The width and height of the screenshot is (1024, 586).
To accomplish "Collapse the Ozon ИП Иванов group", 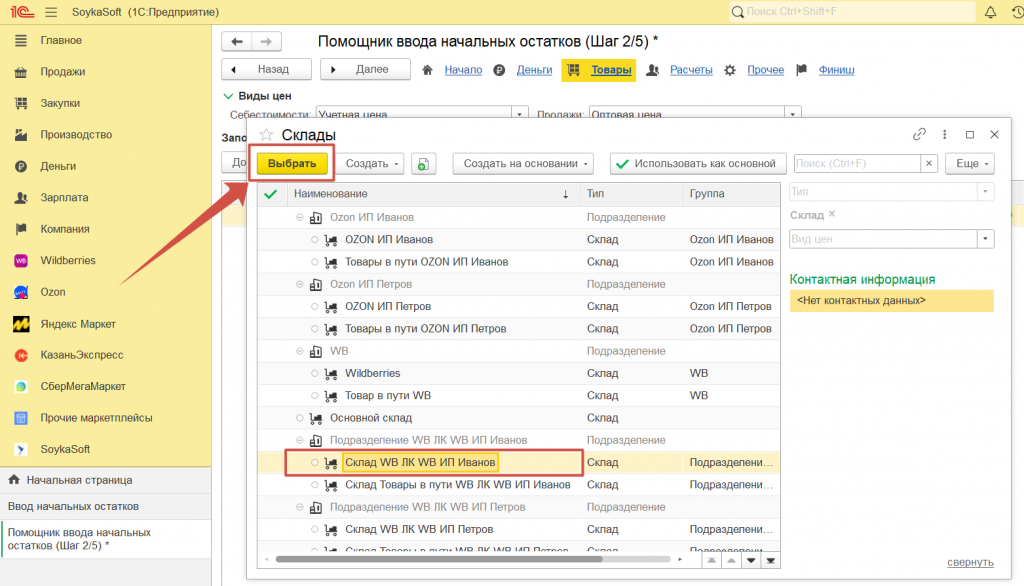I will coord(298,217).
